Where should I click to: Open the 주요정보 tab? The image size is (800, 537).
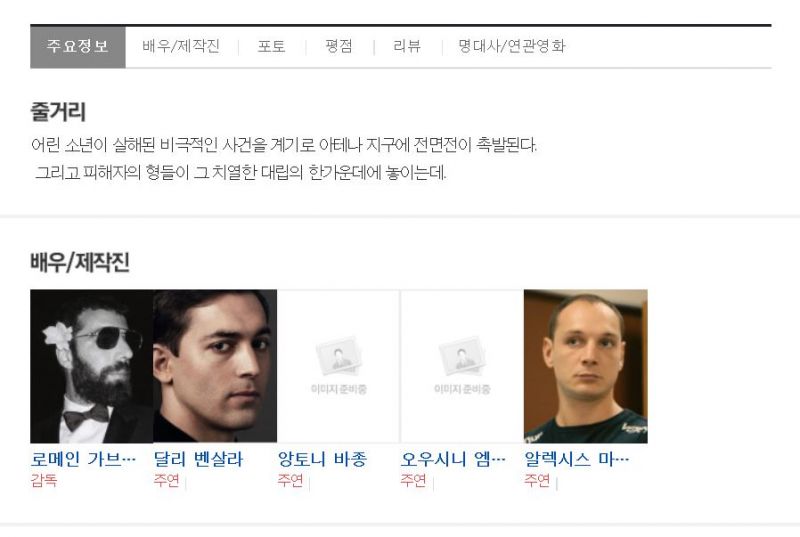[x=78, y=46]
